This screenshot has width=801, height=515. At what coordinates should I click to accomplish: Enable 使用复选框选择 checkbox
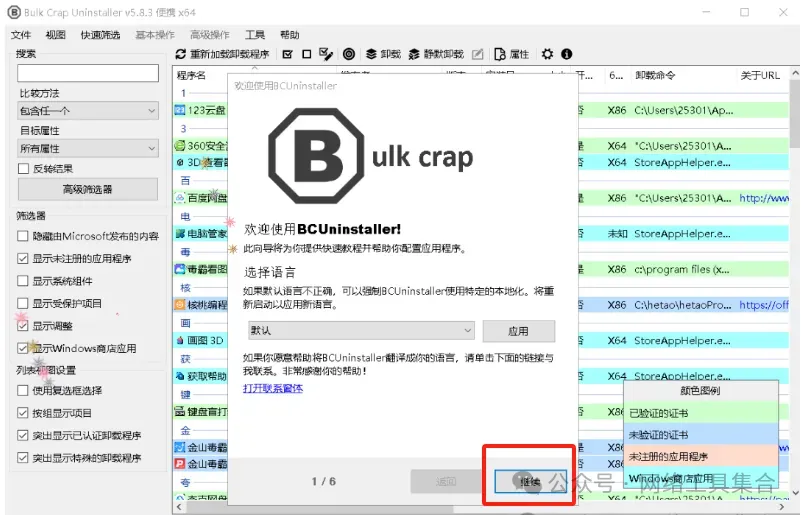[x=22, y=391]
